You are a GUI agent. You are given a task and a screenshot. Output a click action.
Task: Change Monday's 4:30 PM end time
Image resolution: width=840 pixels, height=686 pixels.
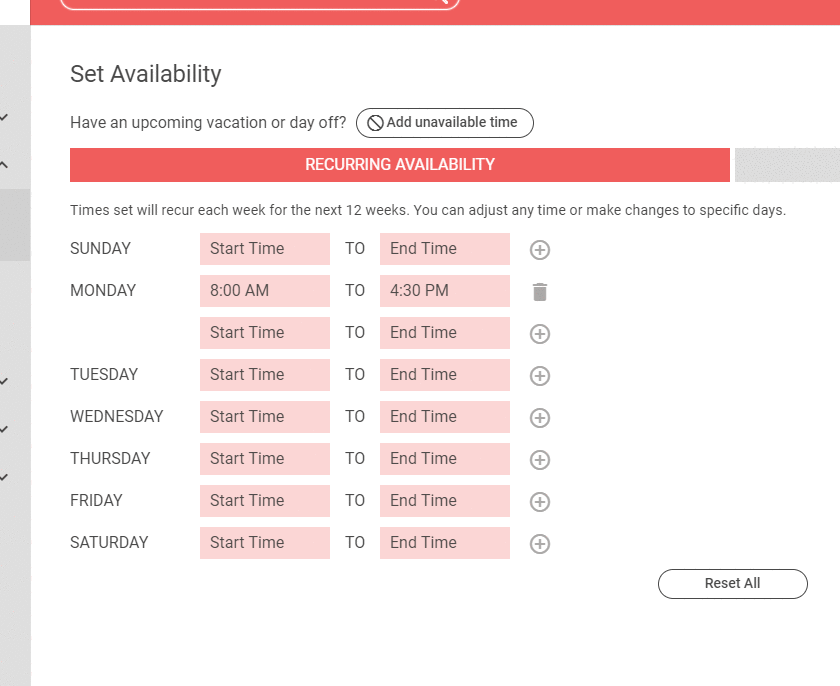coord(445,291)
